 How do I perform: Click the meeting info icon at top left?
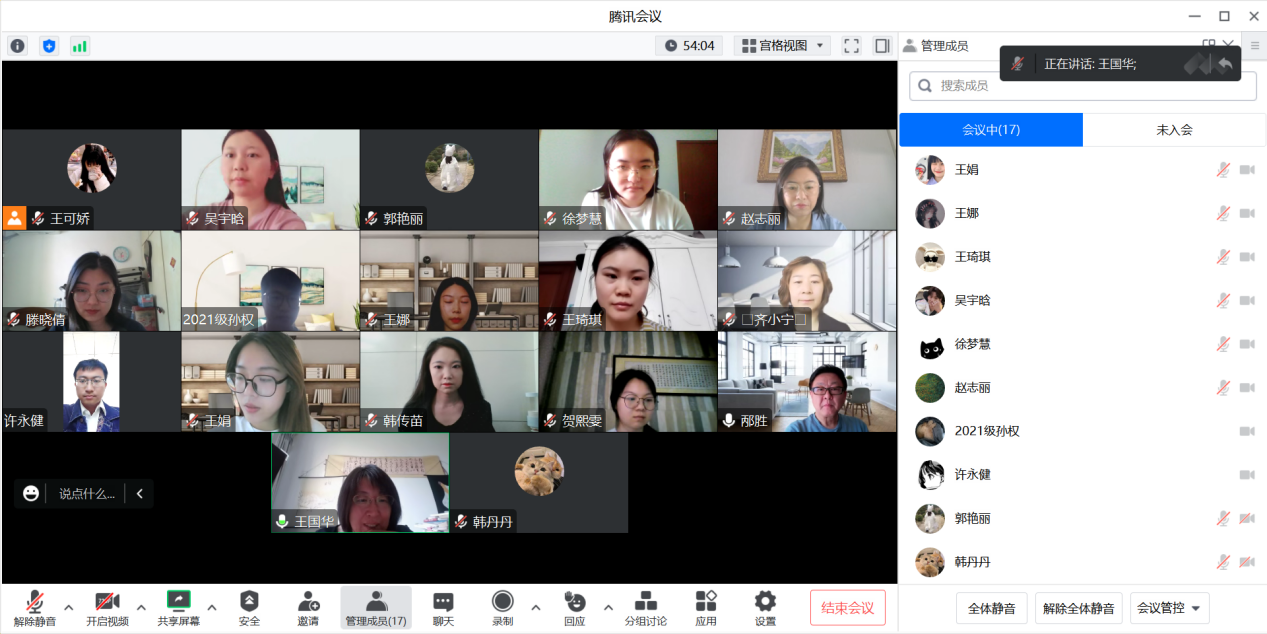(x=18, y=46)
